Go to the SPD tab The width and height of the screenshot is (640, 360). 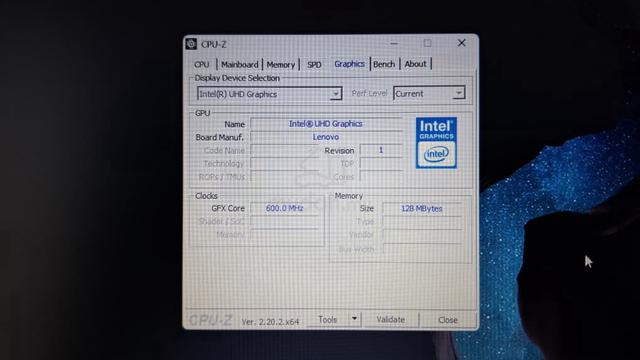[x=314, y=64]
